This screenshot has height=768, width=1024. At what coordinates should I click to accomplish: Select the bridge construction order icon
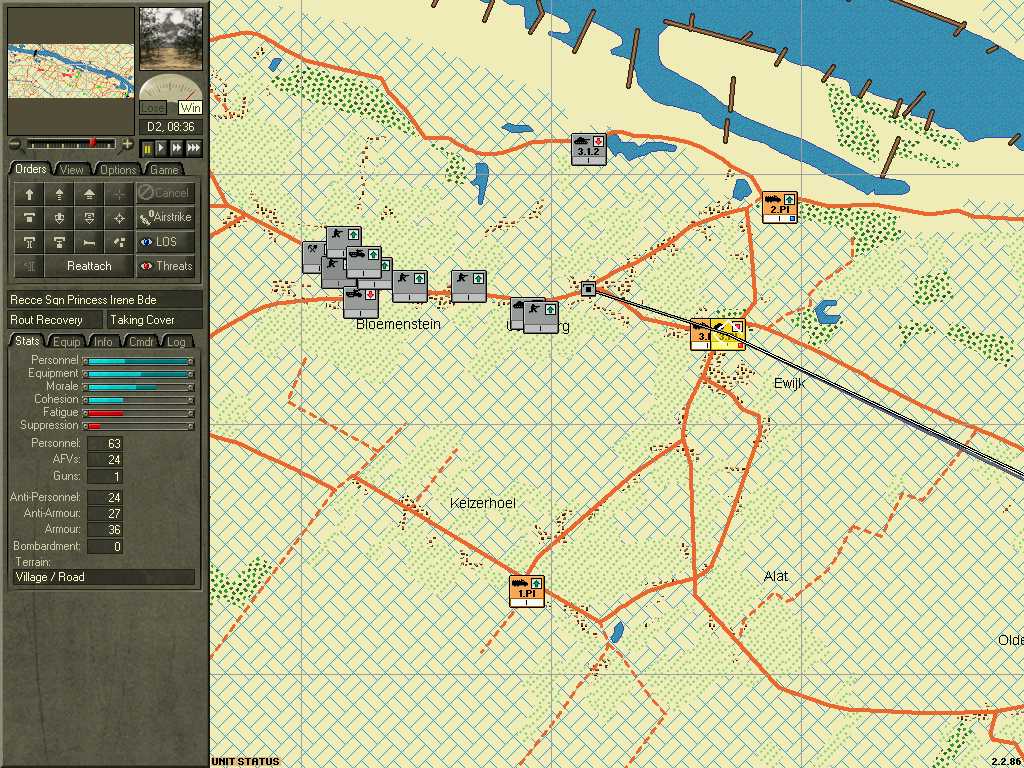tap(29, 242)
